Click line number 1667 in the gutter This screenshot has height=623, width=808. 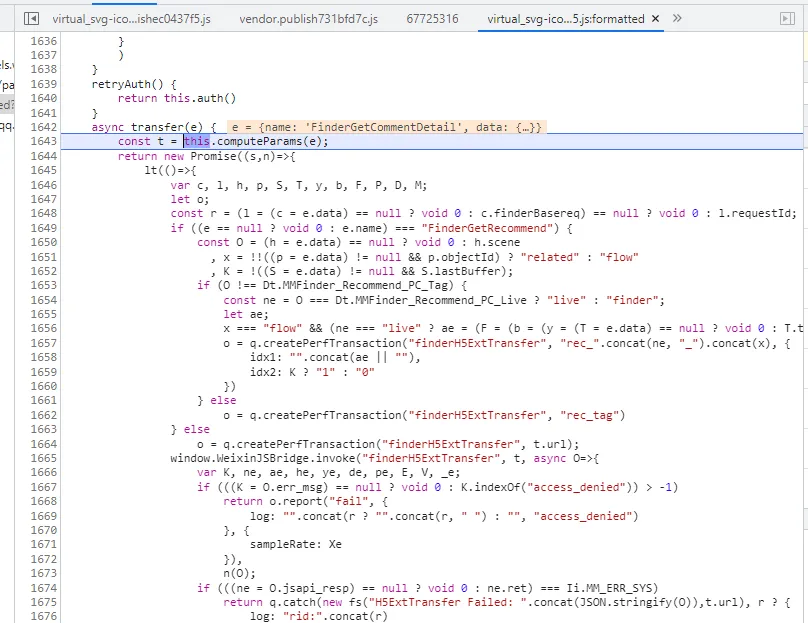pos(44,487)
